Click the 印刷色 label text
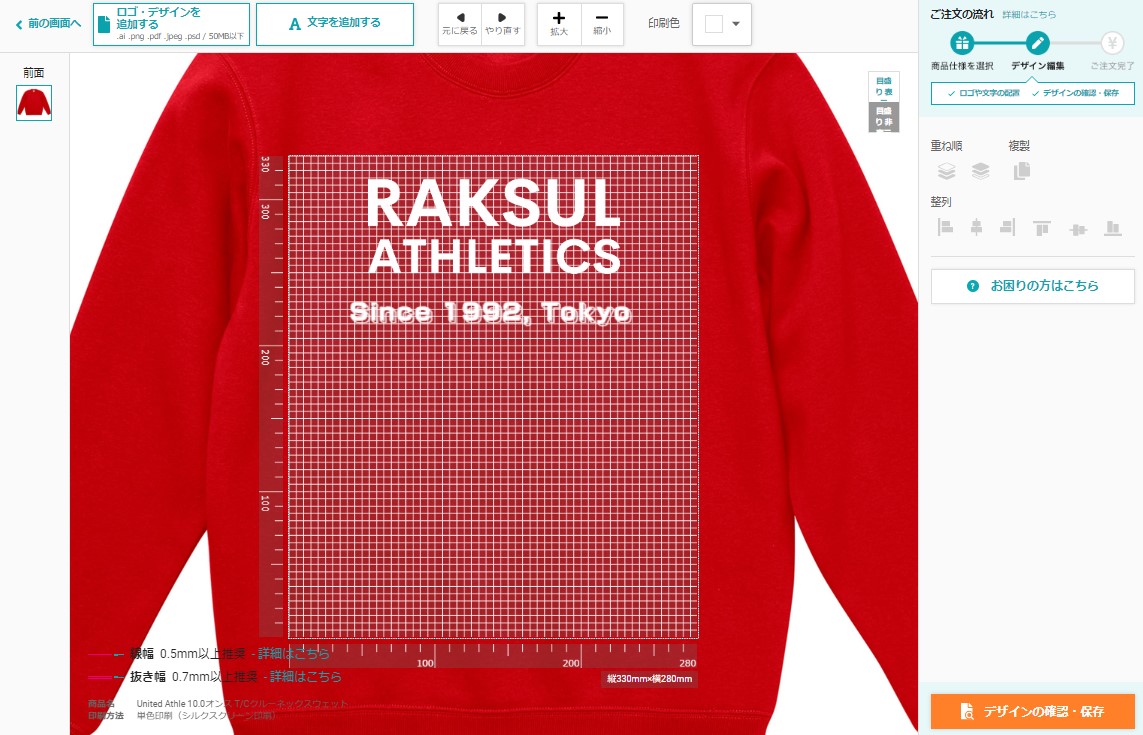 [x=663, y=23]
